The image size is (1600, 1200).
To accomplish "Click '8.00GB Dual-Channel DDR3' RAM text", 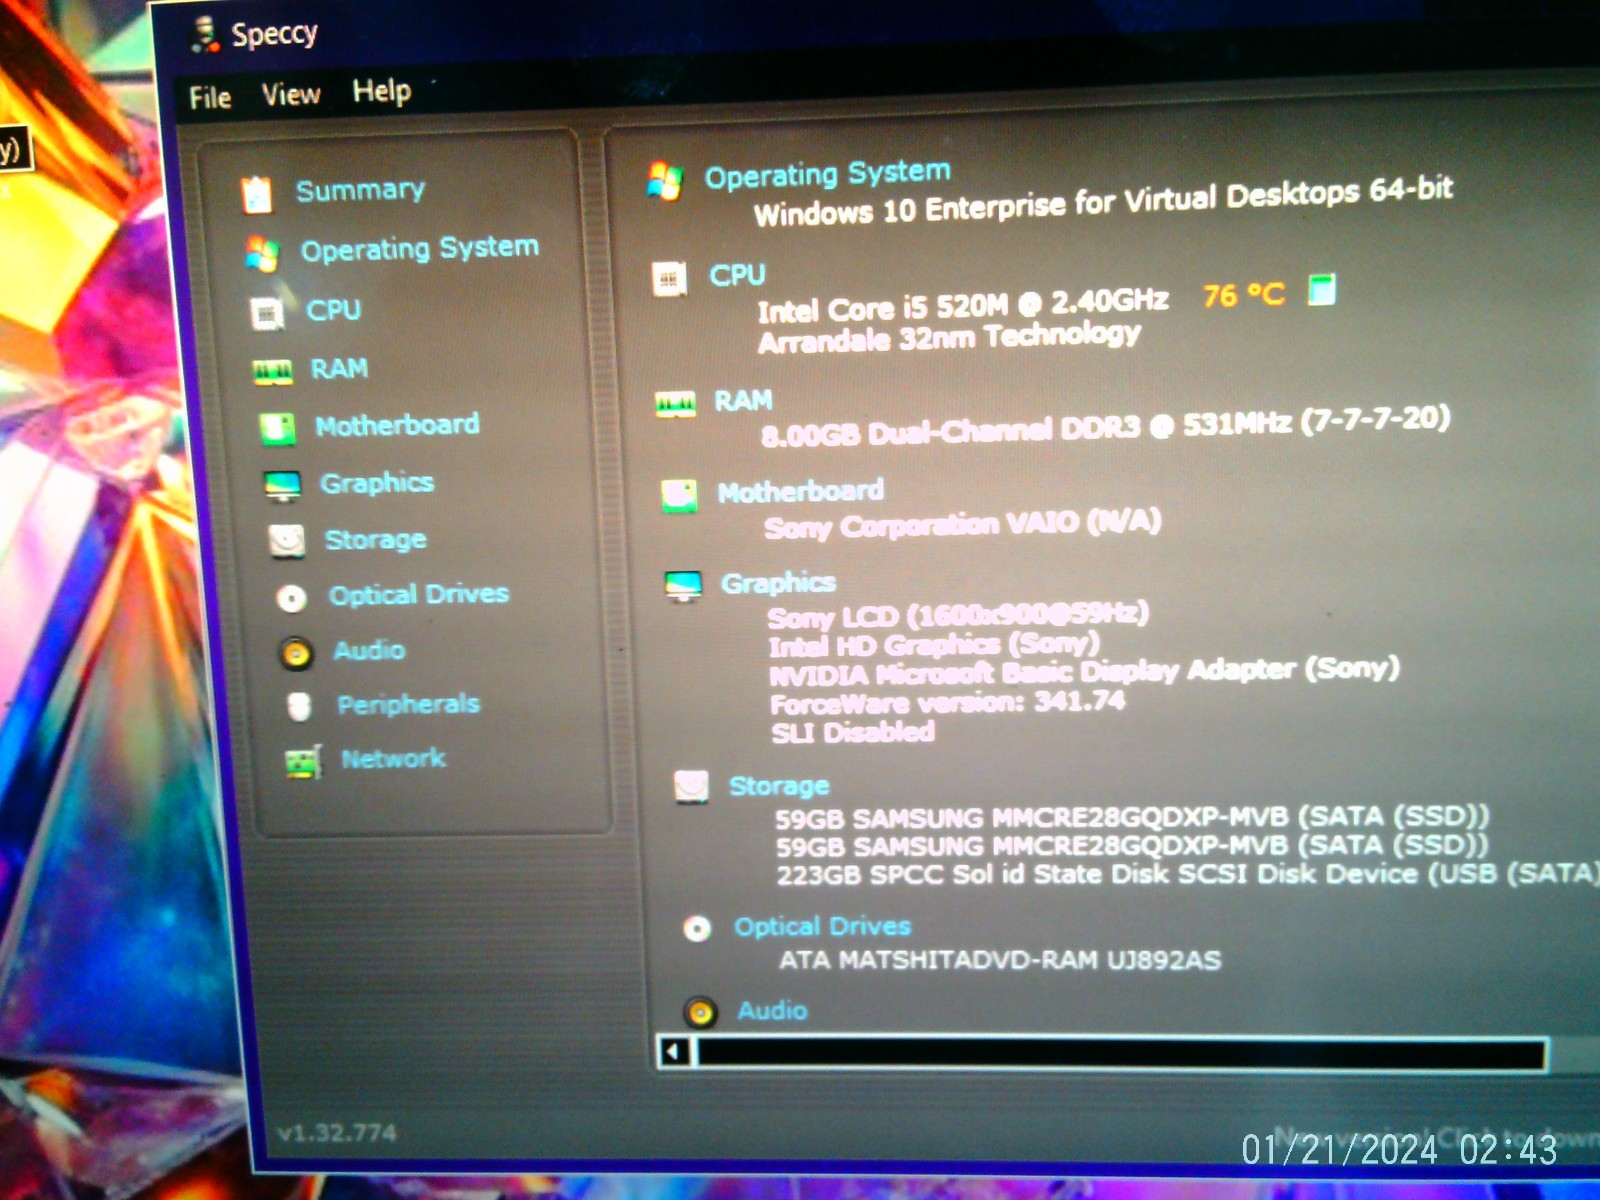I will (x=950, y=432).
